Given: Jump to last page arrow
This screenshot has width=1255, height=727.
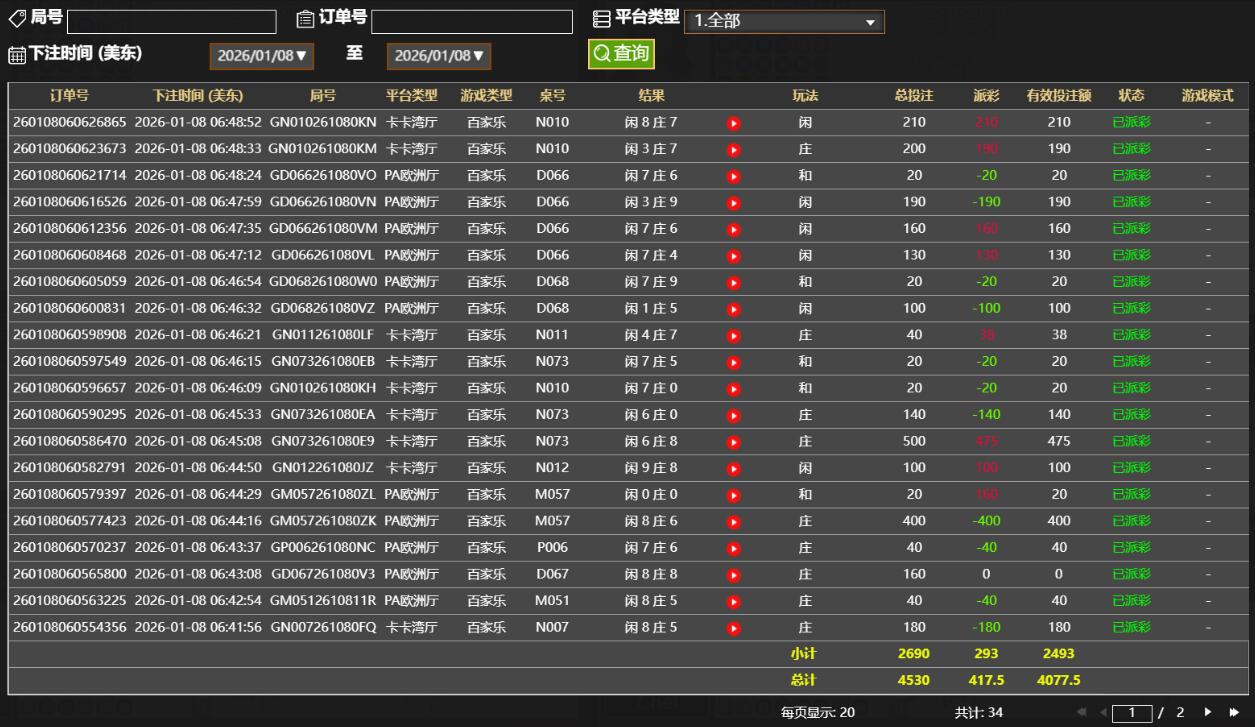Looking at the screenshot, I should [x=1234, y=712].
